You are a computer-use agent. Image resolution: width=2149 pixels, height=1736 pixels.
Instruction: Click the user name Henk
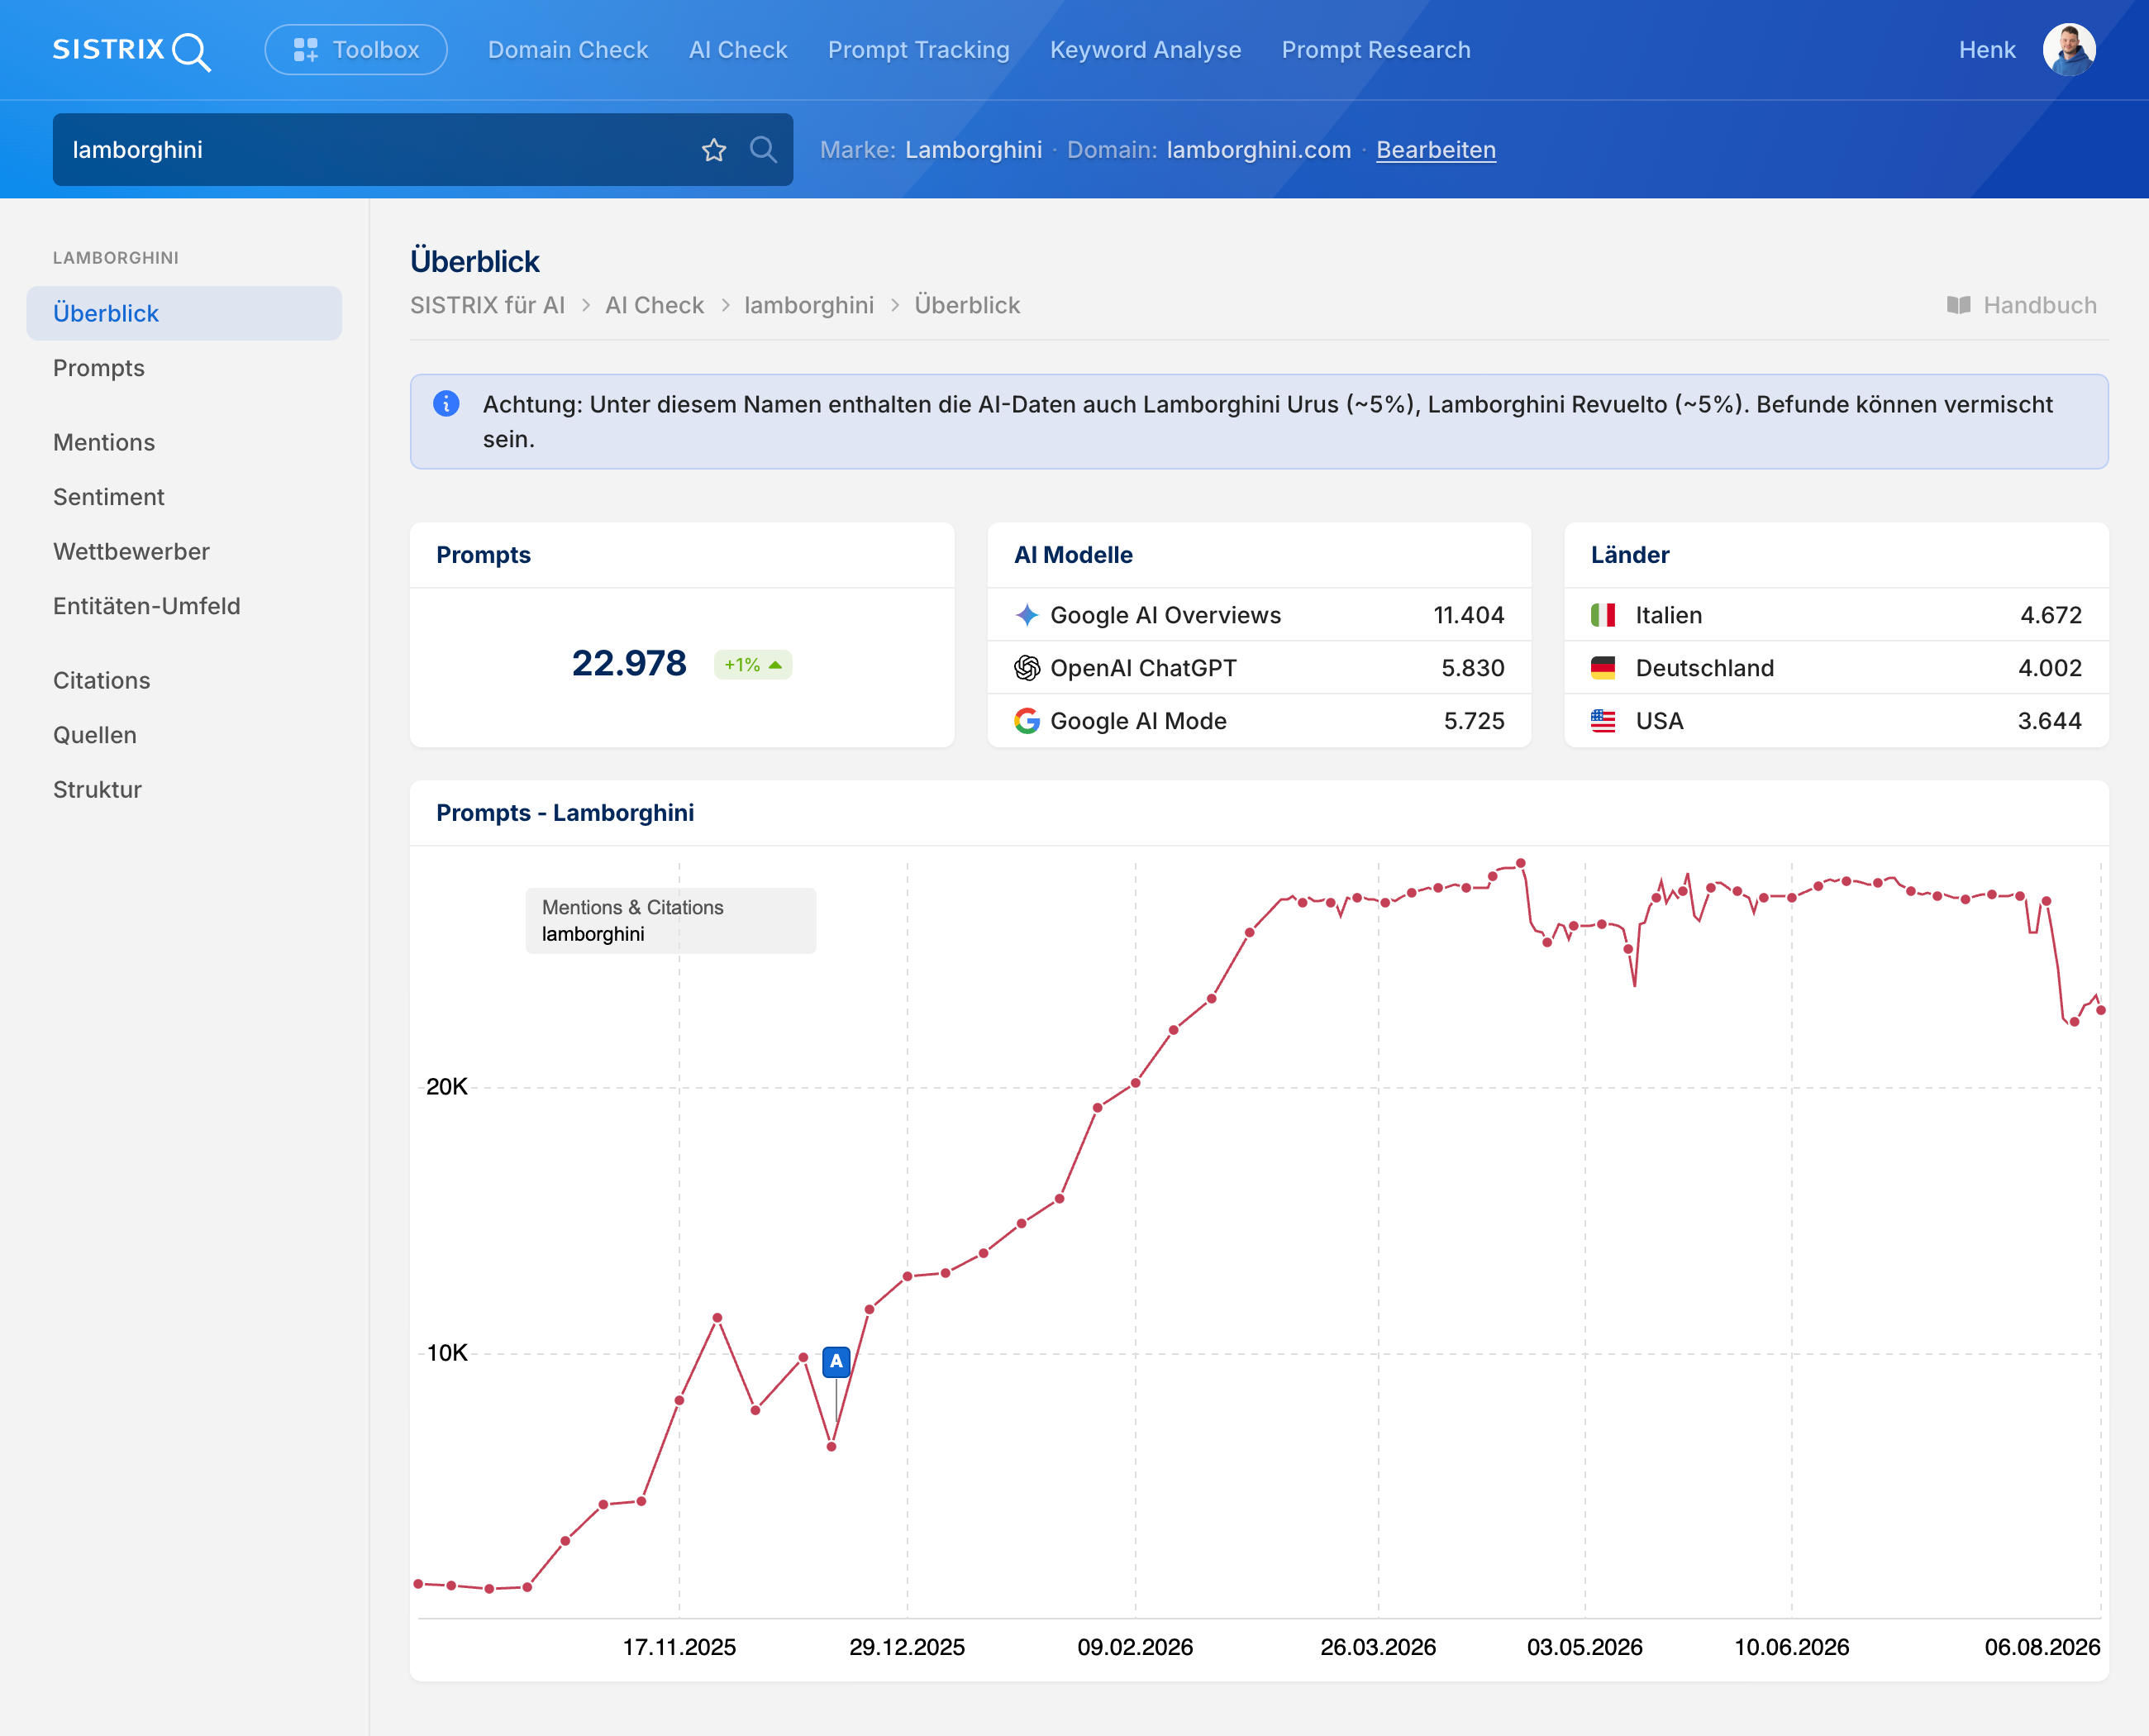pyautogui.click(x=1987, y=50)
